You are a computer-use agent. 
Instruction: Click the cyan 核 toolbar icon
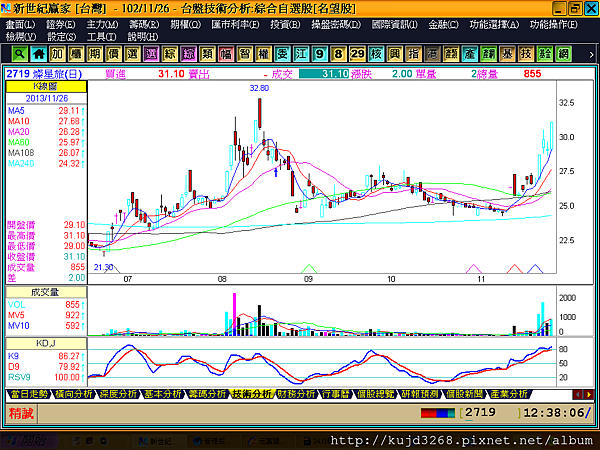point(376,54)
